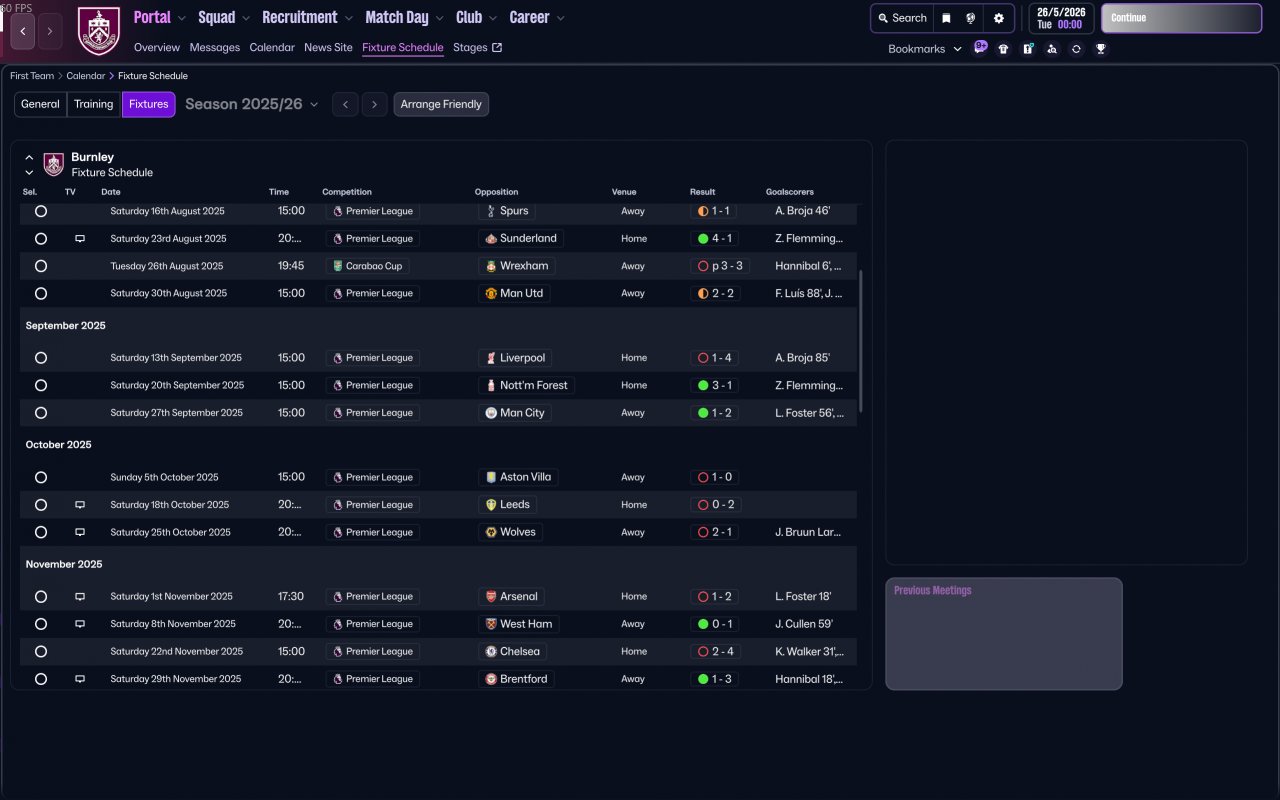Select the West Ham fixture radio button

pyautogui.click(x=41, y=624)
